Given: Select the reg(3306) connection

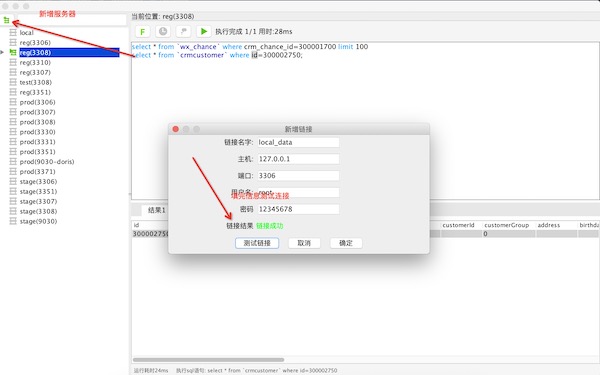Looking at the screenshot, I should tap(35, 42).
